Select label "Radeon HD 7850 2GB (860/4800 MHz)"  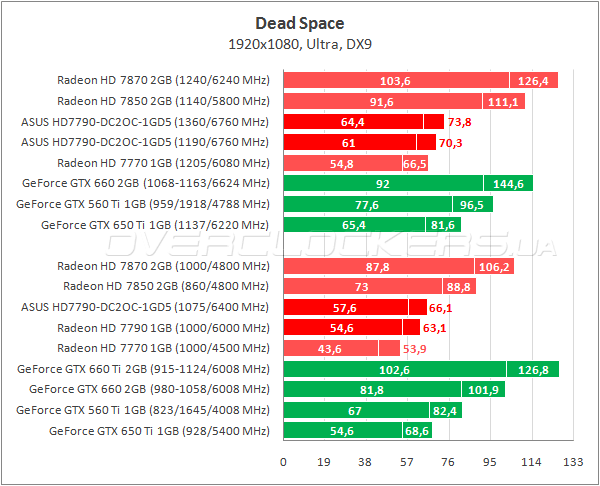(166, 286)
